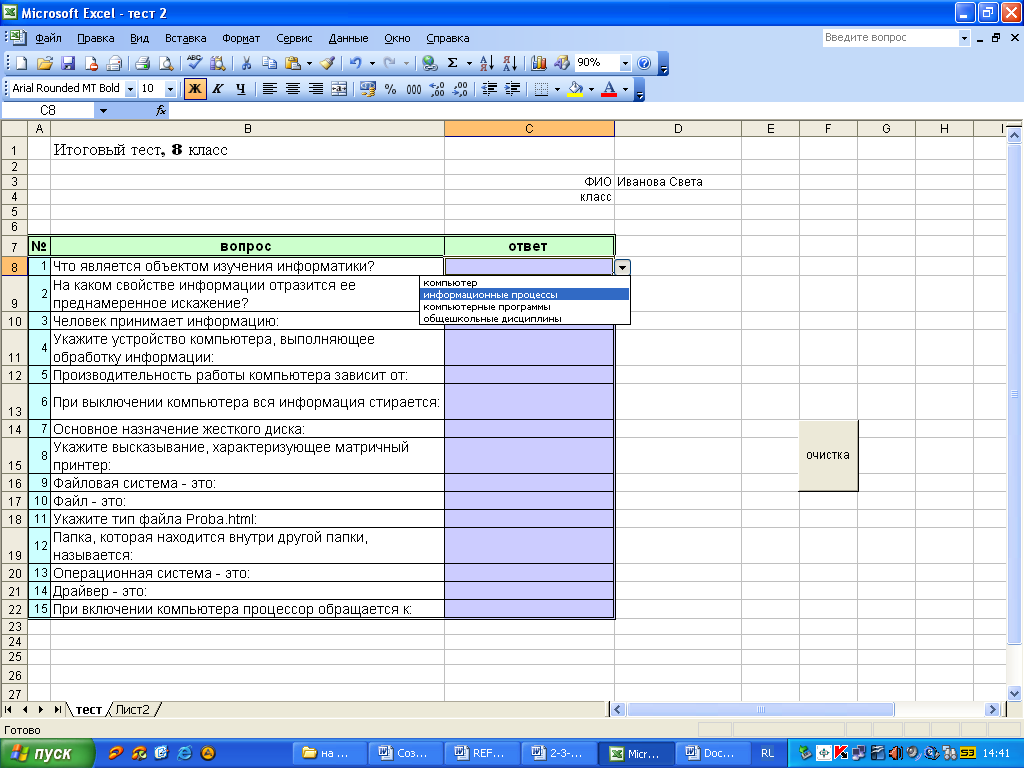This screenshot has width=1024, height=768.
Task: Toggle Bold formatting (Ж)
Action: [x=195, y=89]
